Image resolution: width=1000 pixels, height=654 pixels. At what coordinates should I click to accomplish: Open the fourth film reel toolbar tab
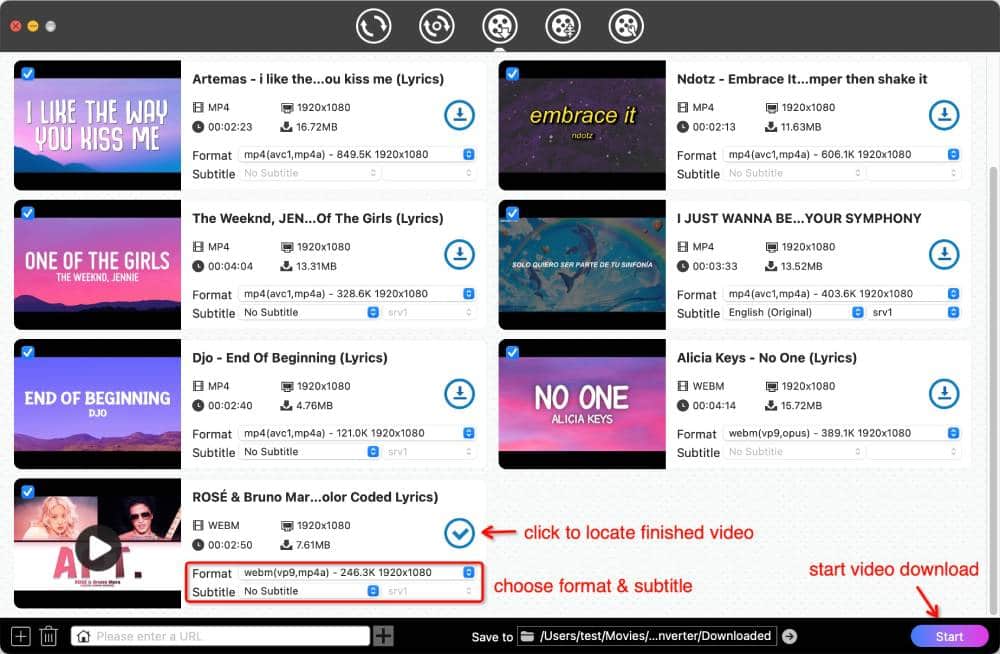(562, 26)
